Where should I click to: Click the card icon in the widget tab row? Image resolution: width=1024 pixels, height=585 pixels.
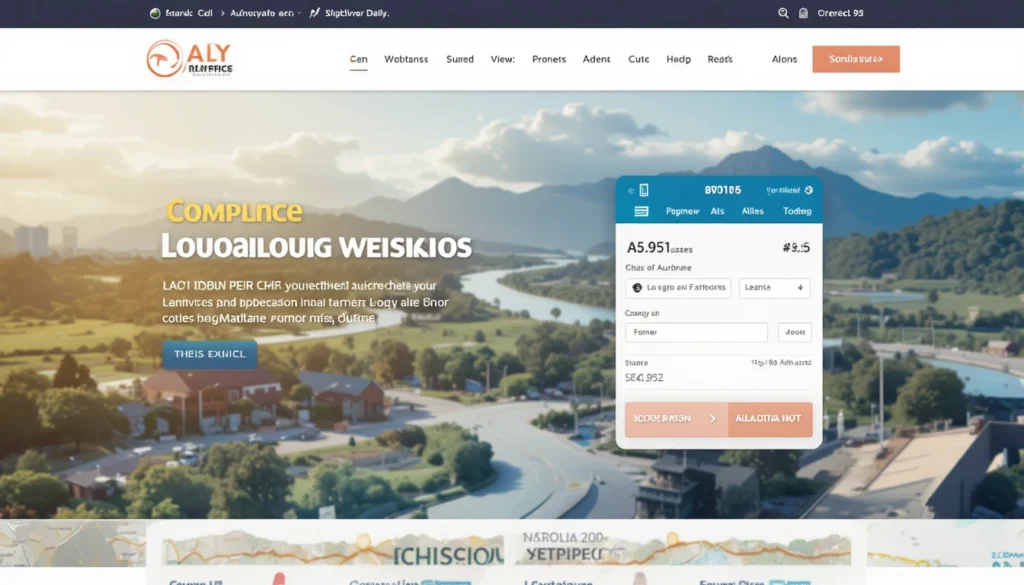(642, 211)
